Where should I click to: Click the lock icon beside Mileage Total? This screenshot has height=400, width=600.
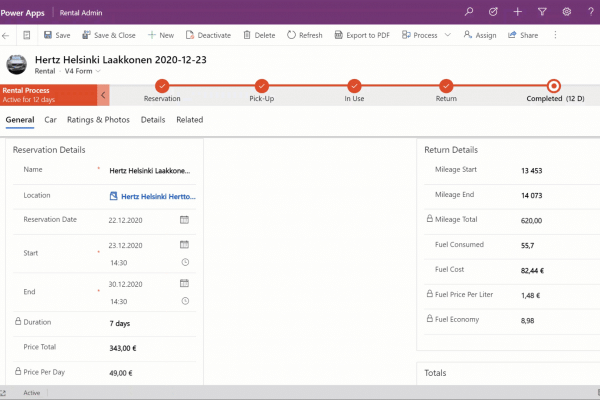click(x=430, y=218)
